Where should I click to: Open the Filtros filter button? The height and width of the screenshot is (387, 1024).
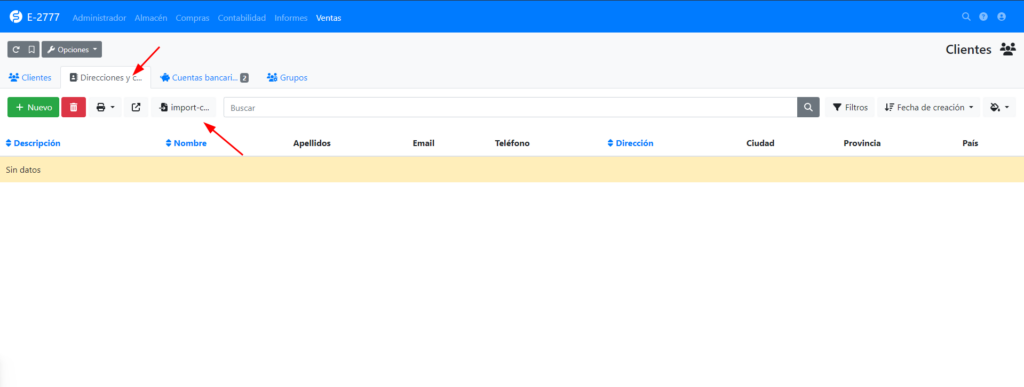pyautogui.click(x=850, y=107)
